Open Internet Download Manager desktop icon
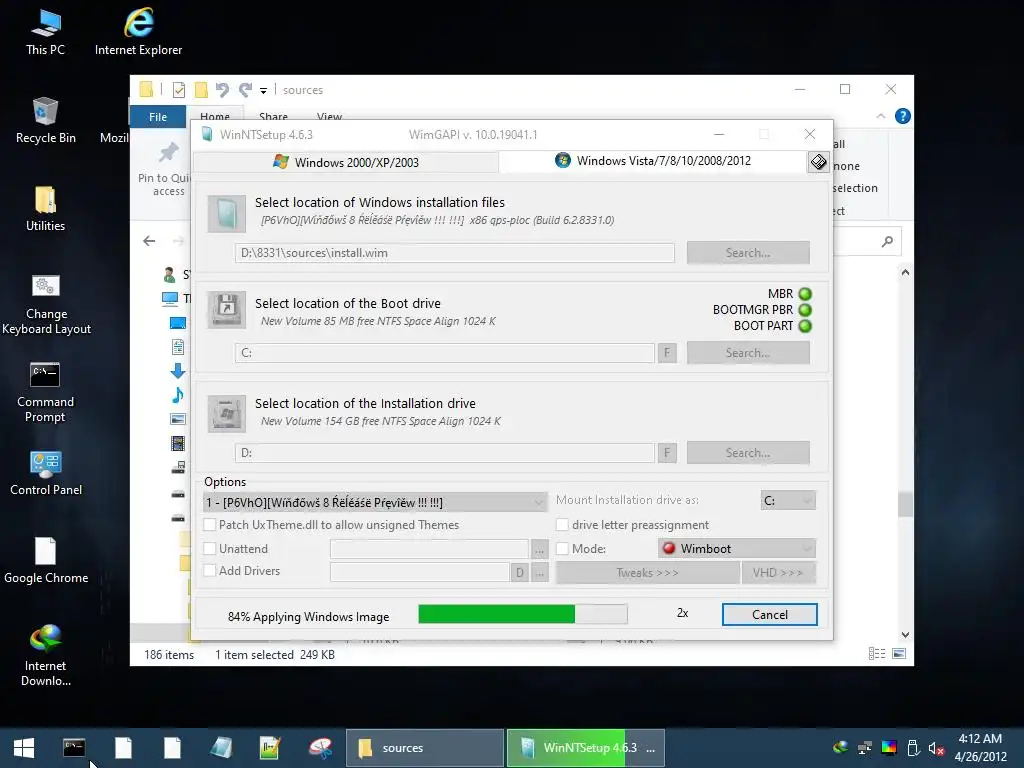 pyautogui.click(x=46, y=655)
